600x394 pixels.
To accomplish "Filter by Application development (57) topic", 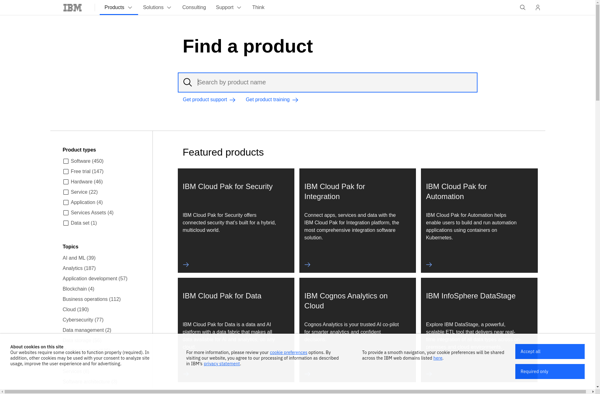I will coord(95,278).
